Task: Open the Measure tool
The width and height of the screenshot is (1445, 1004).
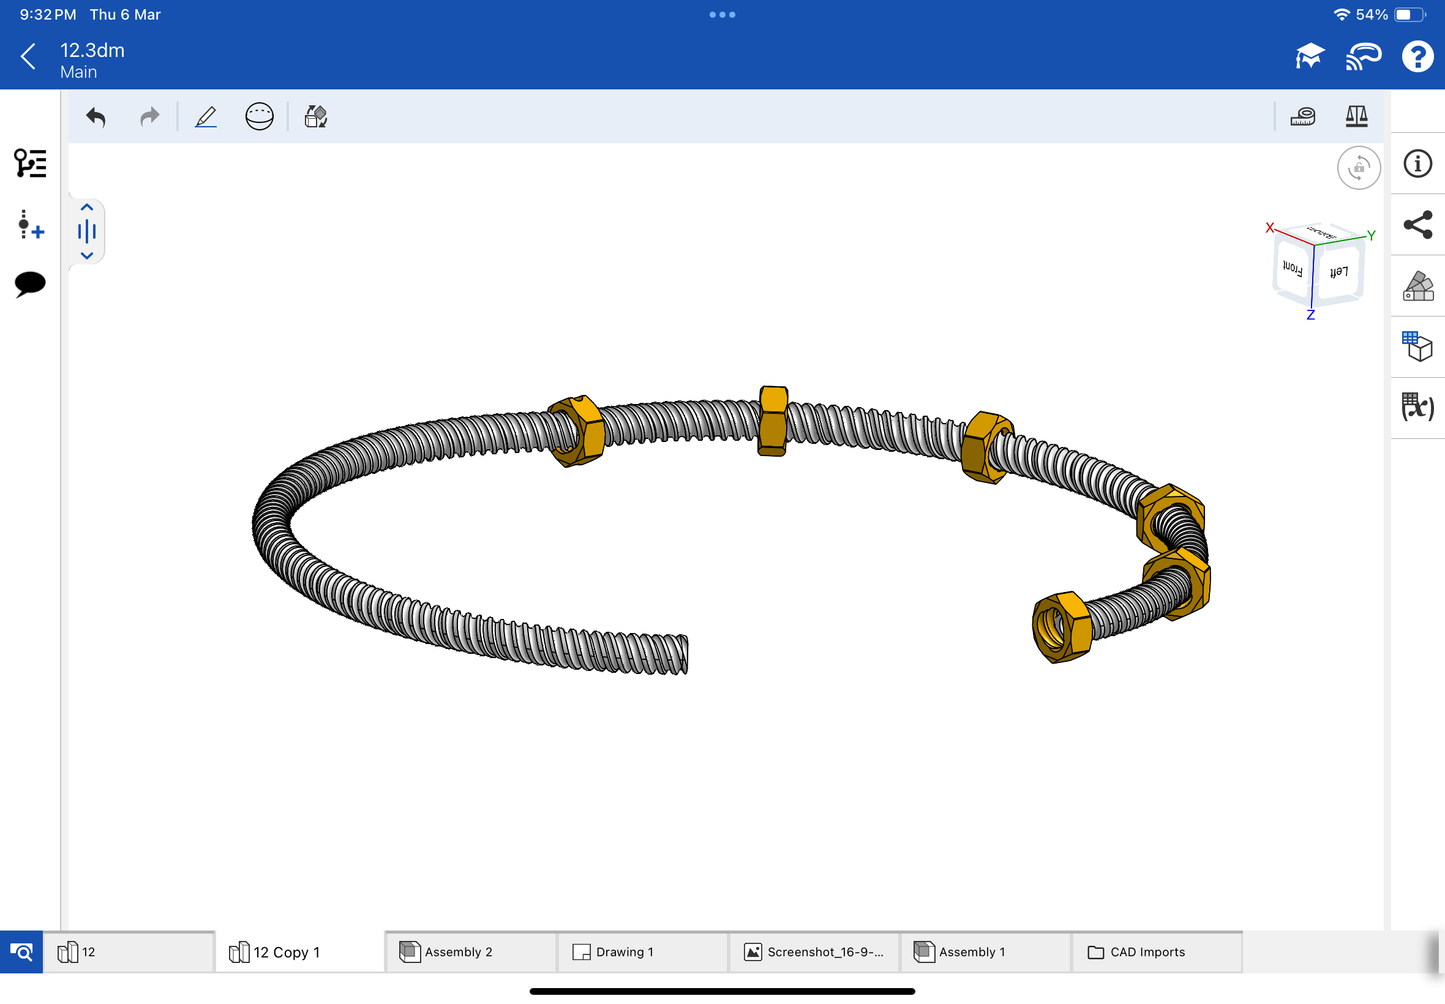Action: pos(1302,117)
